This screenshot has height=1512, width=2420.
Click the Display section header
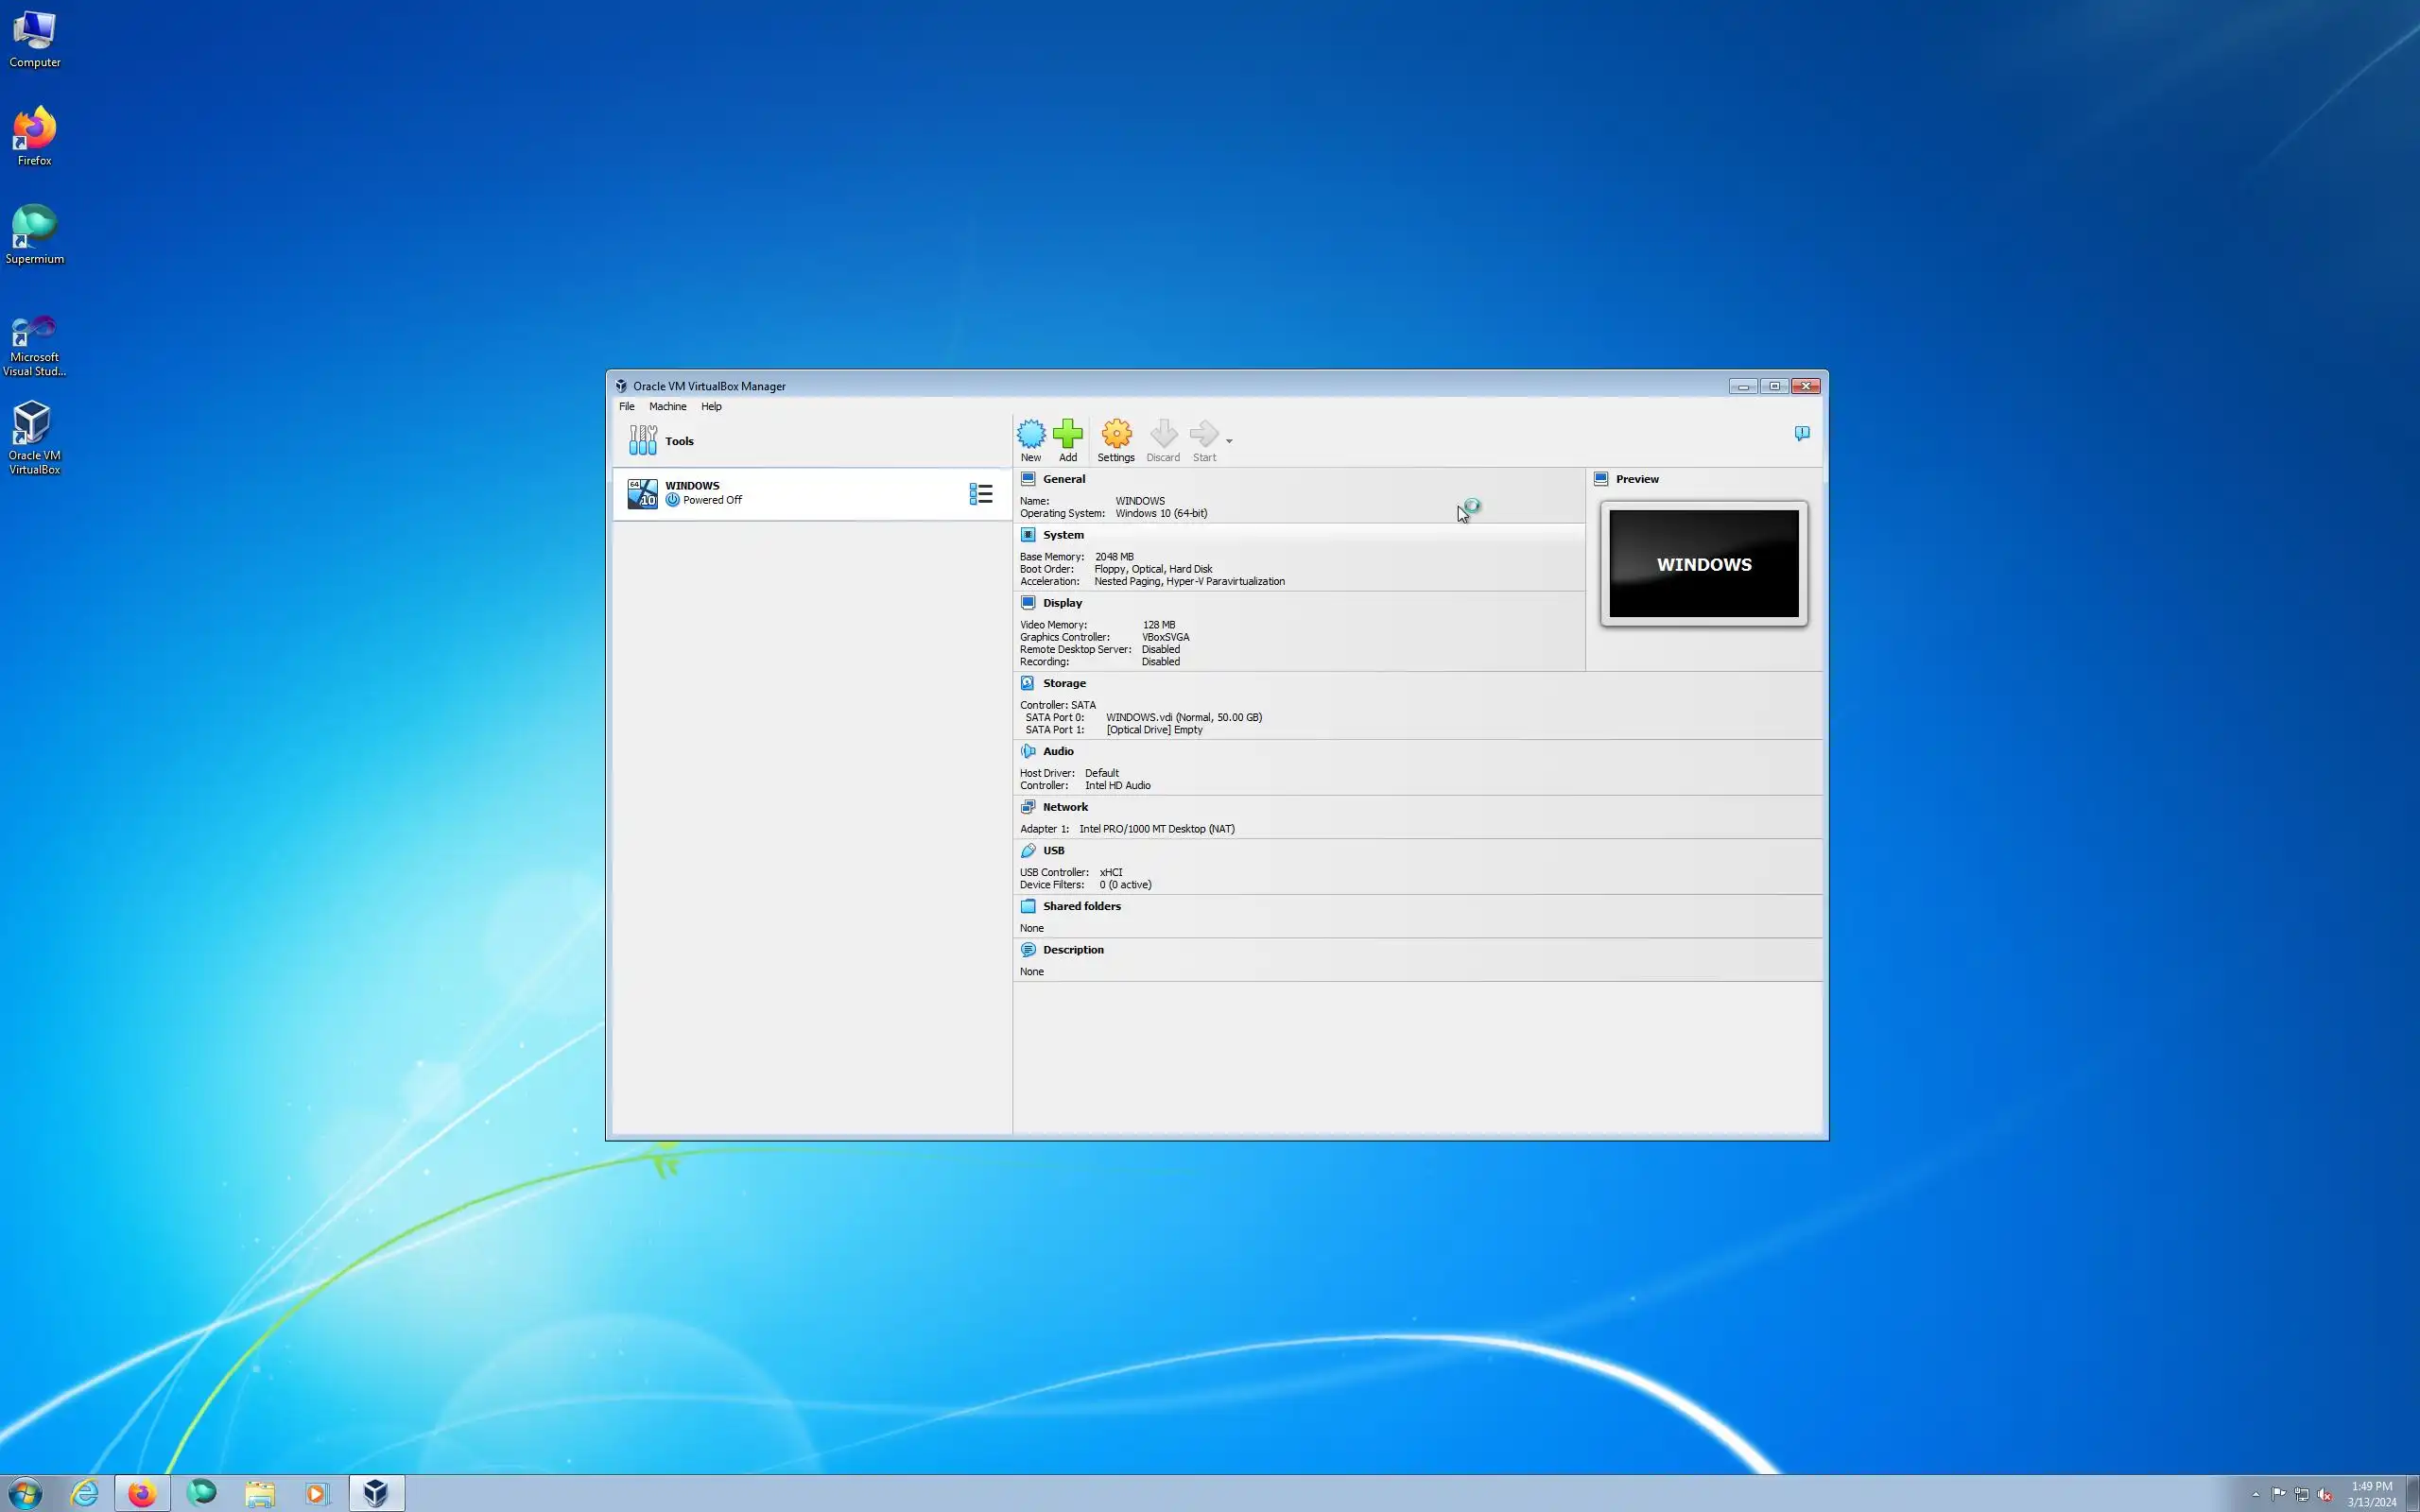click(x=1062, y=603)
